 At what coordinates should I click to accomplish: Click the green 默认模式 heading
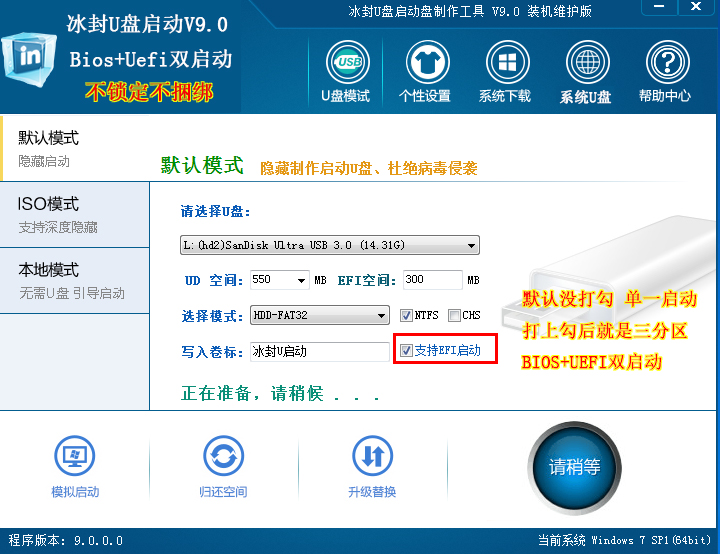tap(202, 165)
